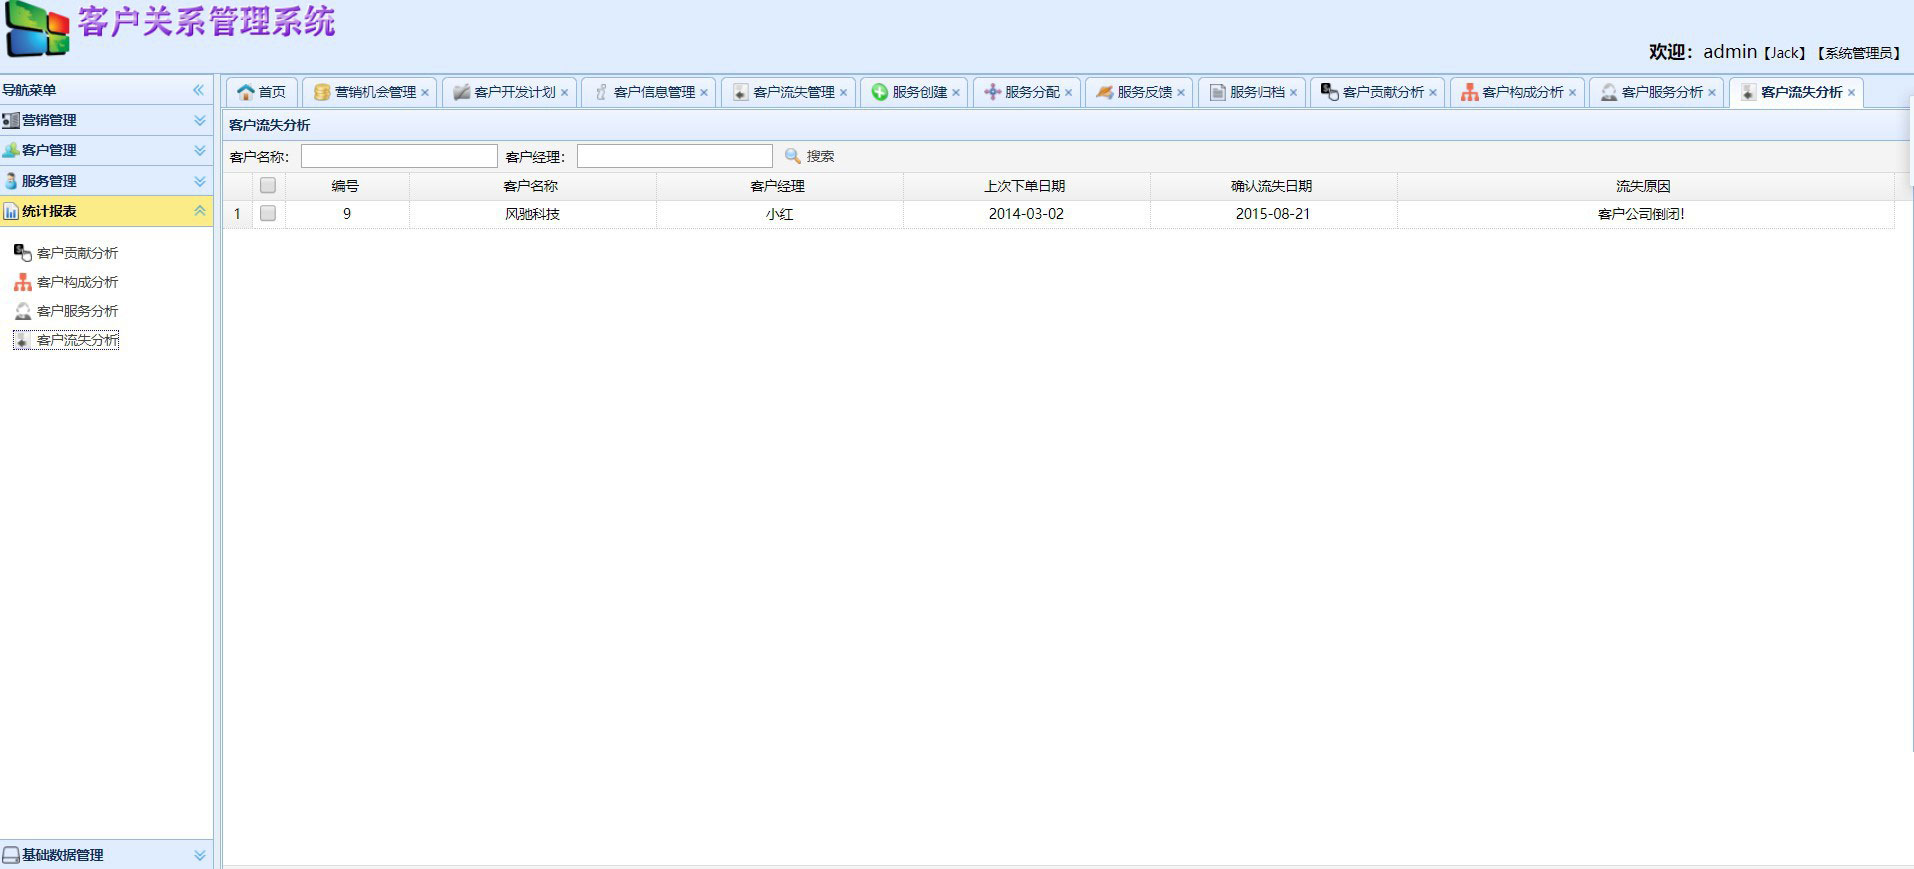The image size is (1914, 869).
Task: Collapse the 导航菜单 navigation panel
Action: tap(198, 90)
